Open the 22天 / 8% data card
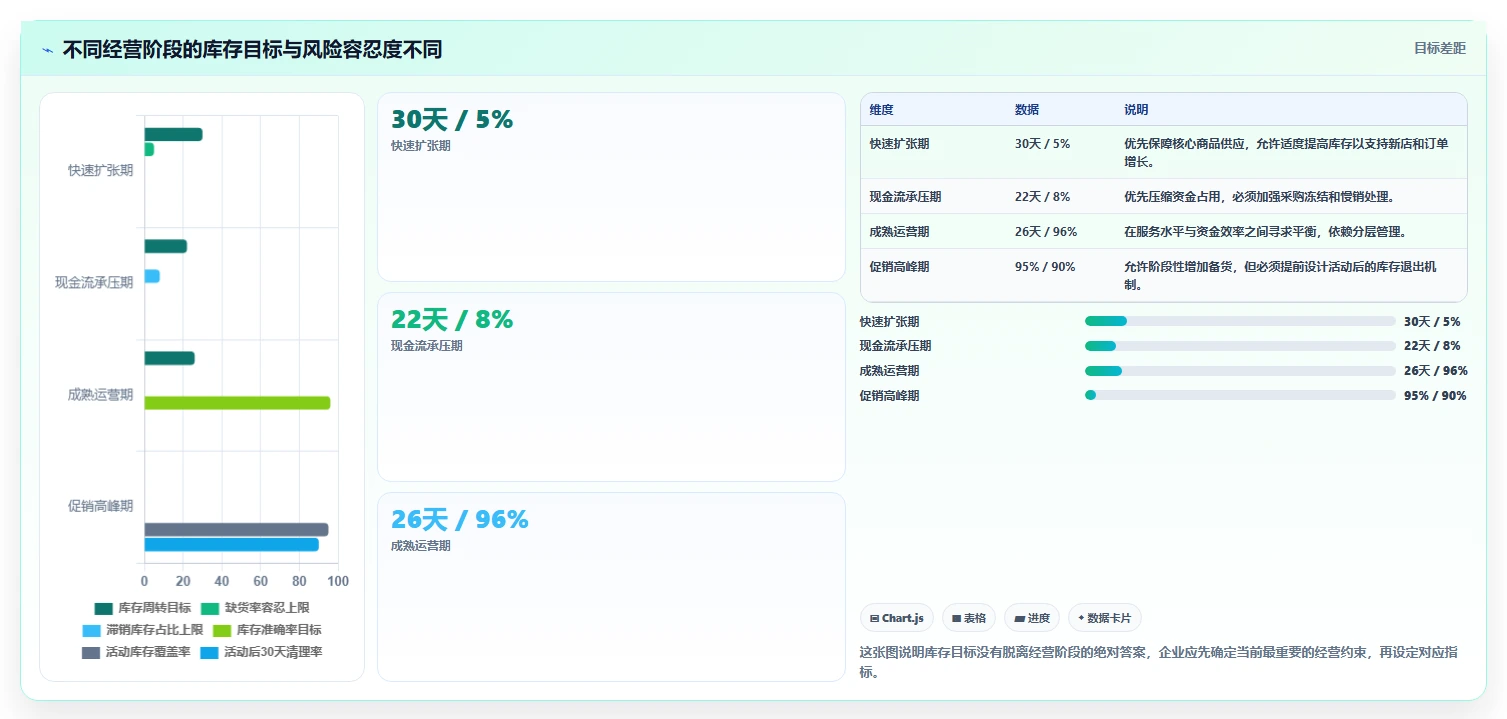 pos(611,387)
